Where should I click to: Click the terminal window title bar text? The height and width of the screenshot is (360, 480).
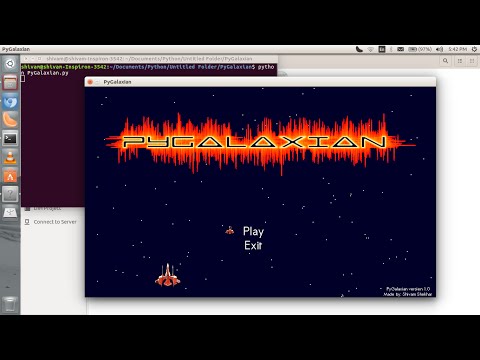149,59
